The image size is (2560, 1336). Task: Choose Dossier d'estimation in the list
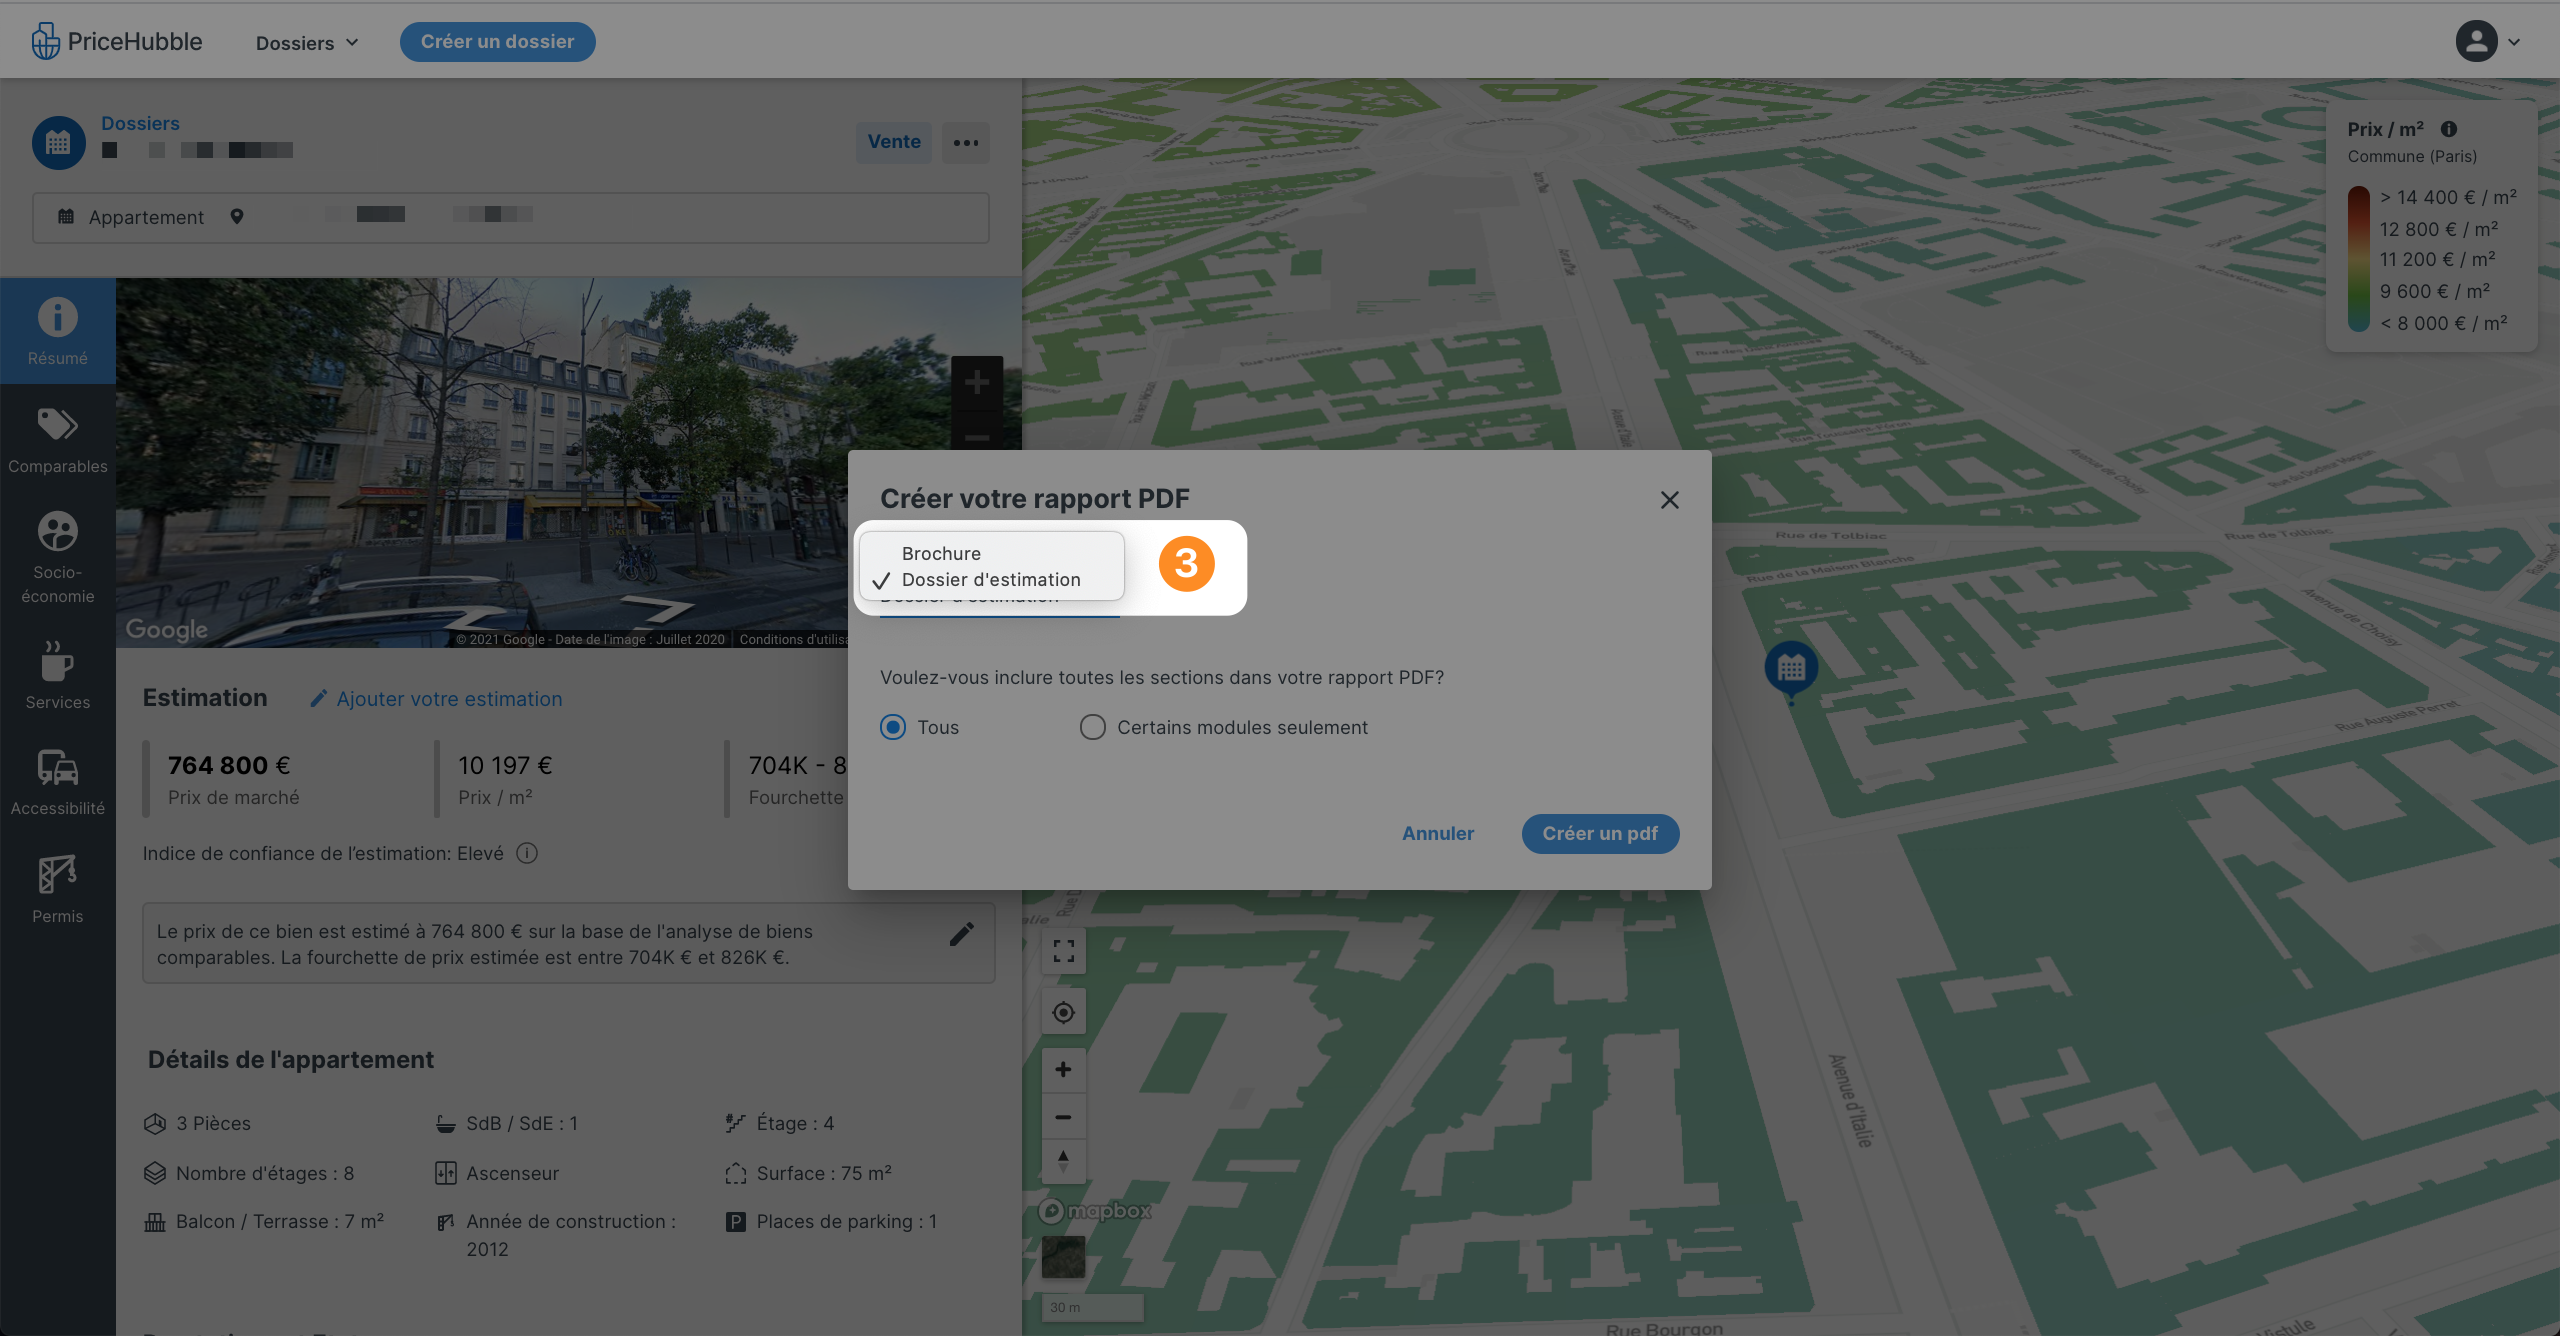[991, 580]
